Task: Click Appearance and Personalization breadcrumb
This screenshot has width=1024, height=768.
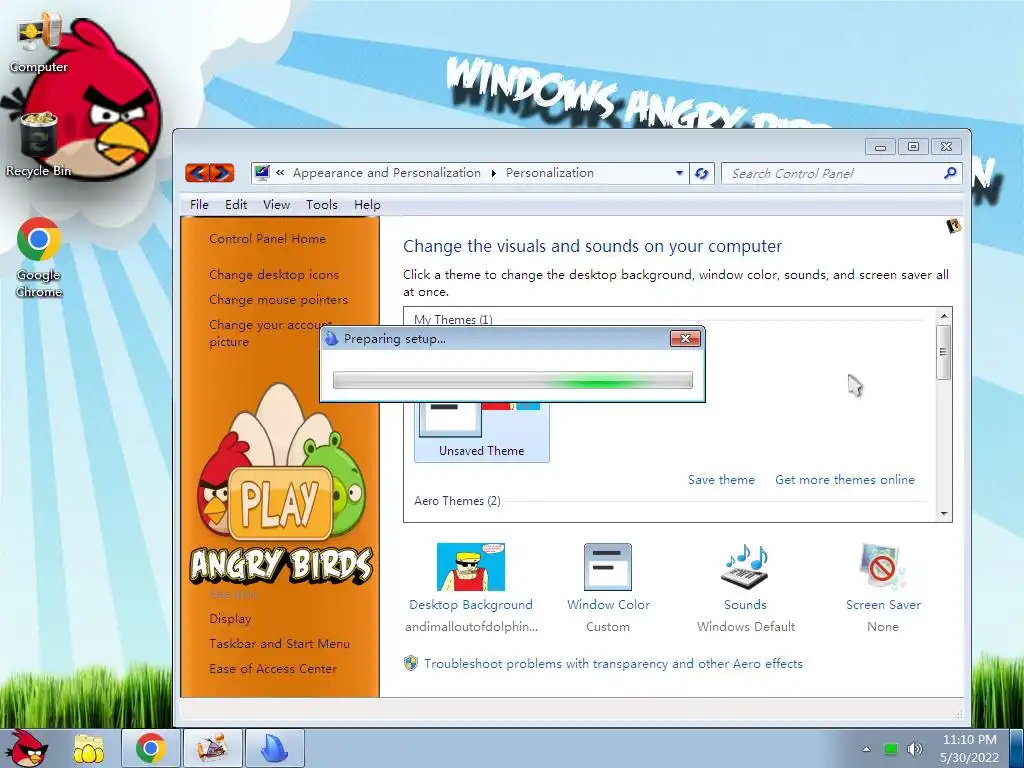Action: coord(387,172)
